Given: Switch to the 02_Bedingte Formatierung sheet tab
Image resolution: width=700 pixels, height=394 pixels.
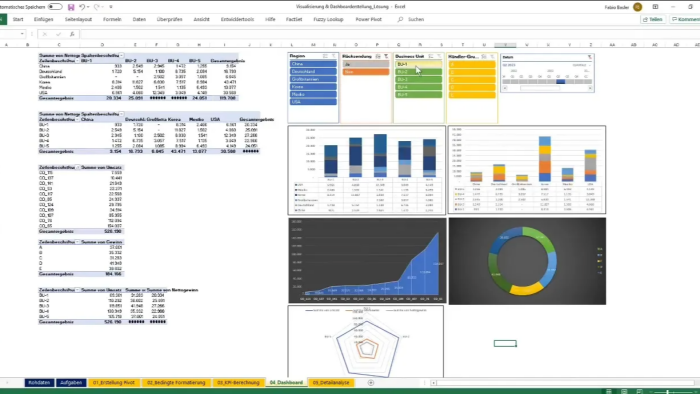Looking at the screenshot, I should pyautogui.click(x=176, y=382).
